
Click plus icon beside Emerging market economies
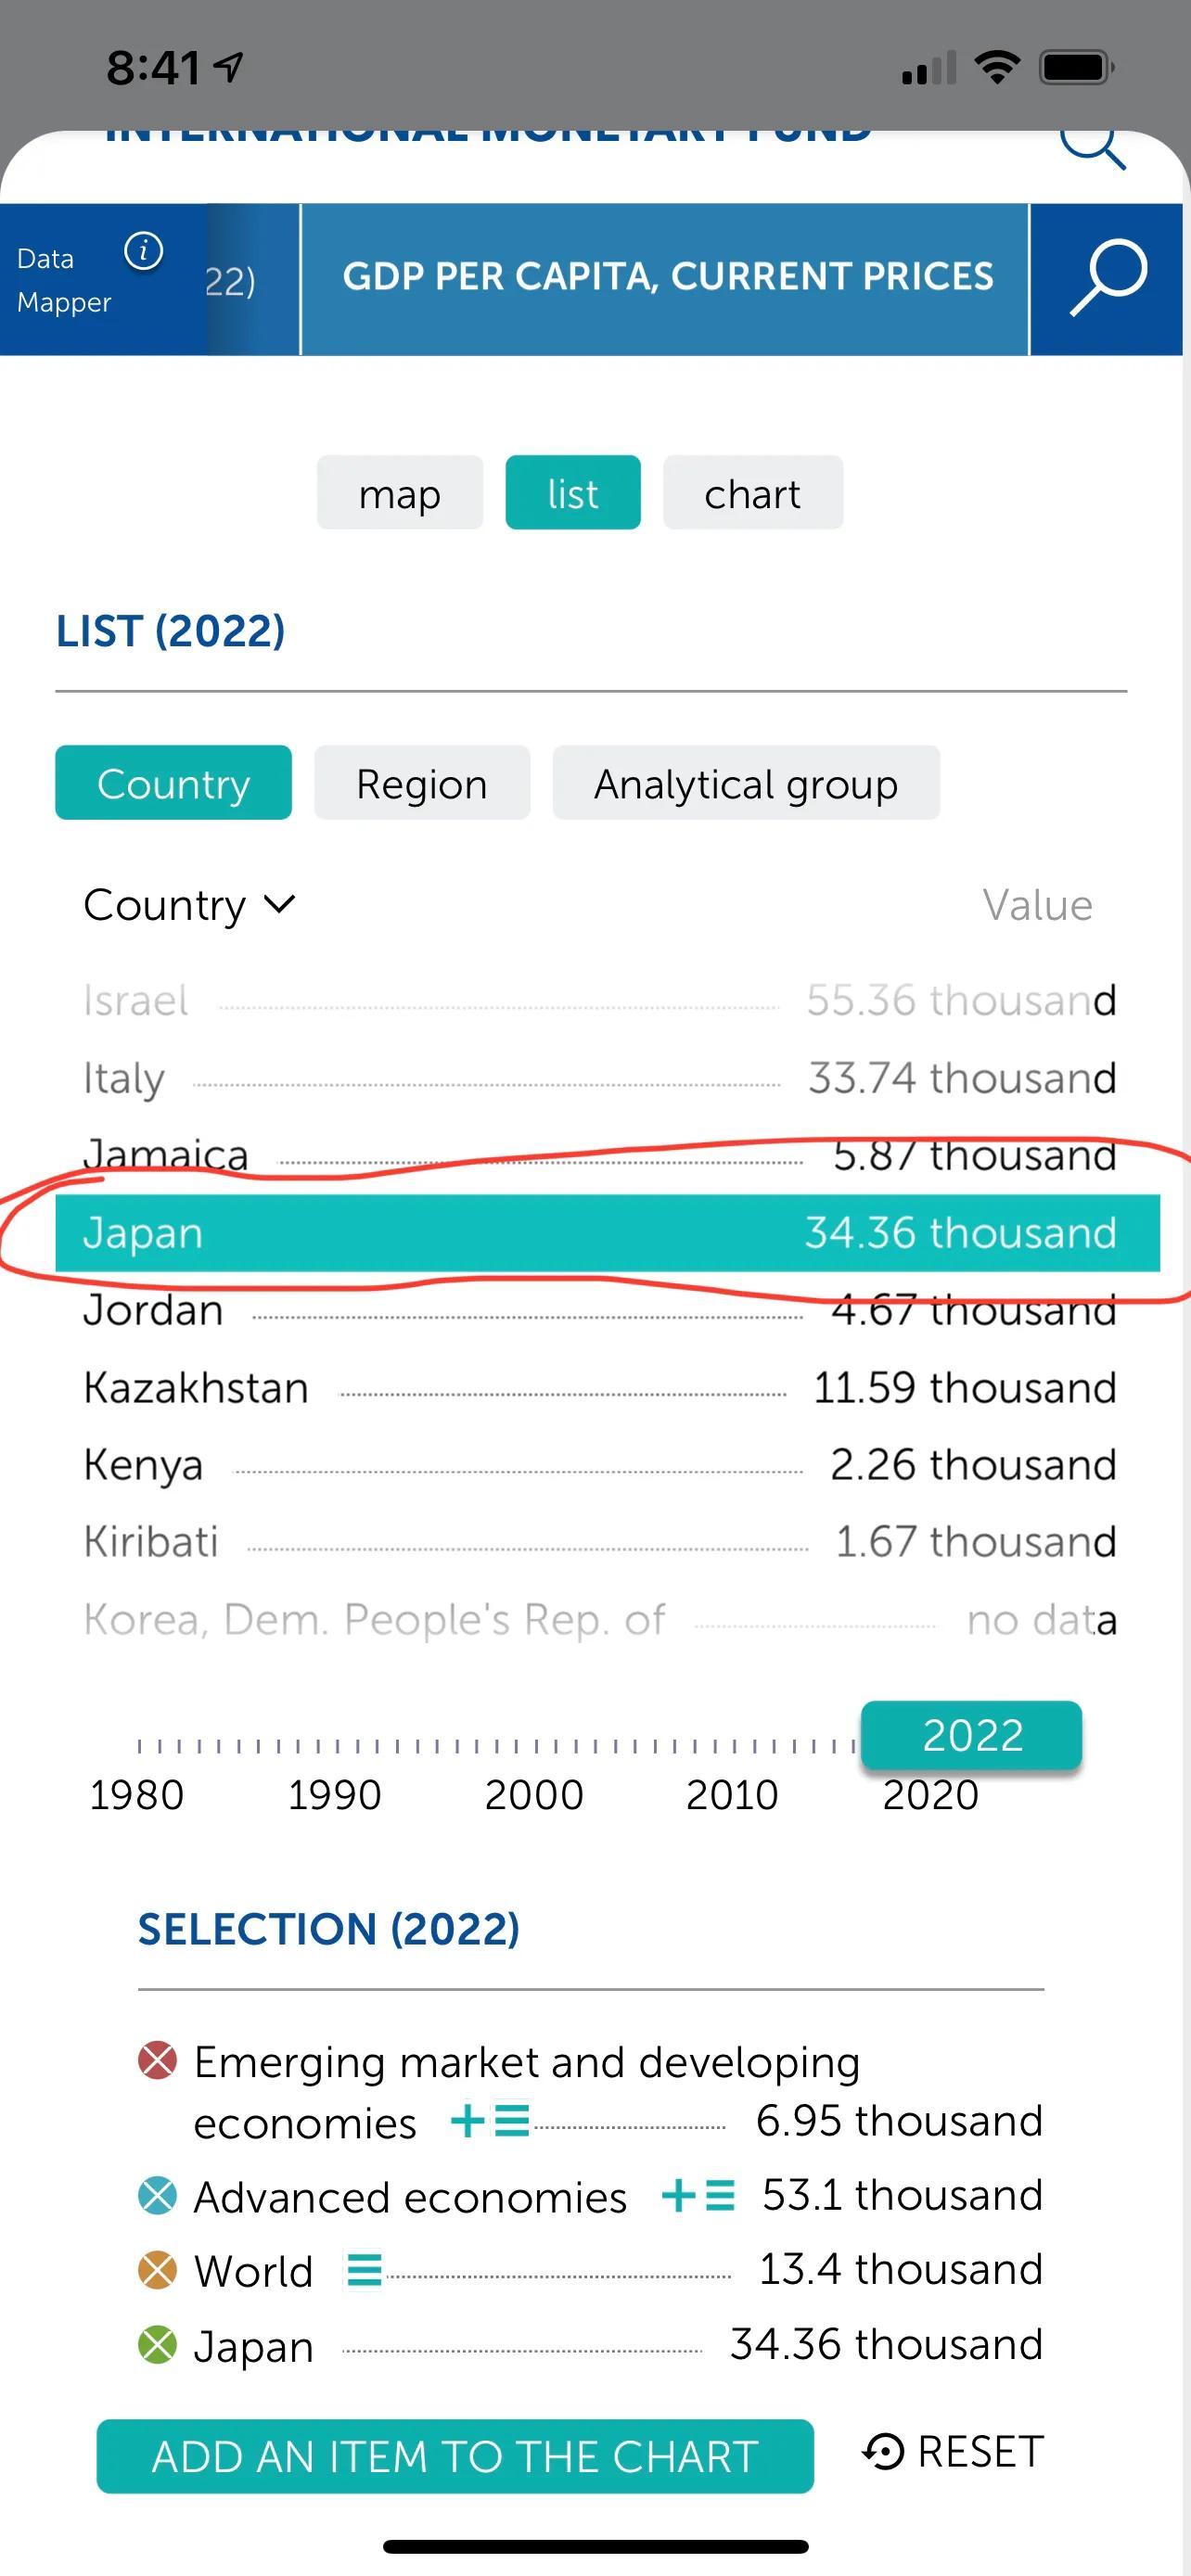click(x=467, y=2119)
